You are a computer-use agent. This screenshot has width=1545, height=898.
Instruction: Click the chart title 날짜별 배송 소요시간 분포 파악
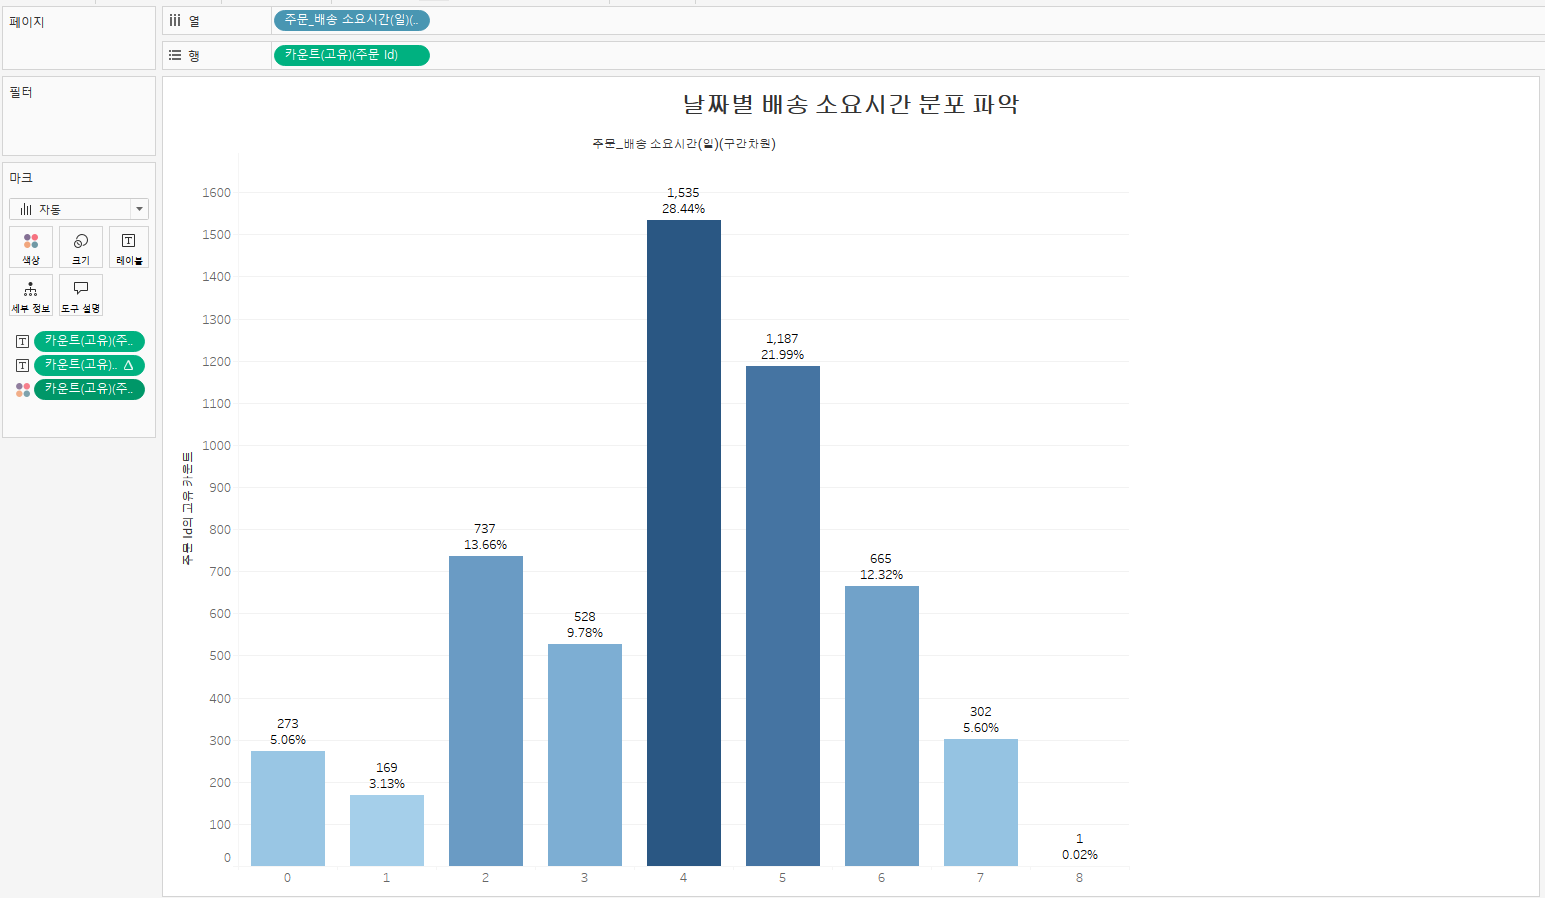(851, 104)
